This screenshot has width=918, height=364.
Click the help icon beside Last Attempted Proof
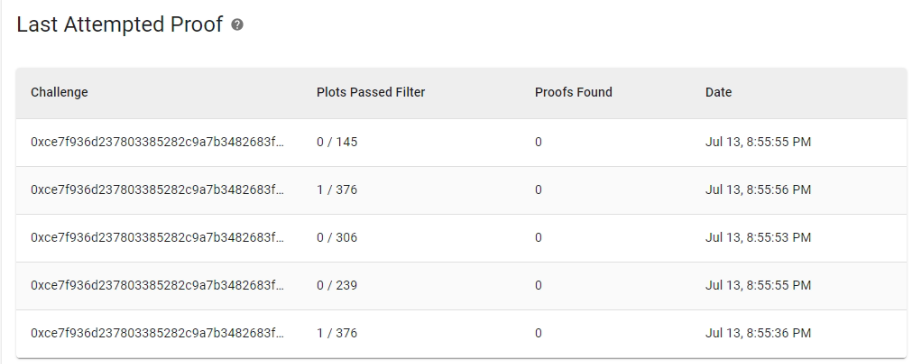[x=237, y=25]
